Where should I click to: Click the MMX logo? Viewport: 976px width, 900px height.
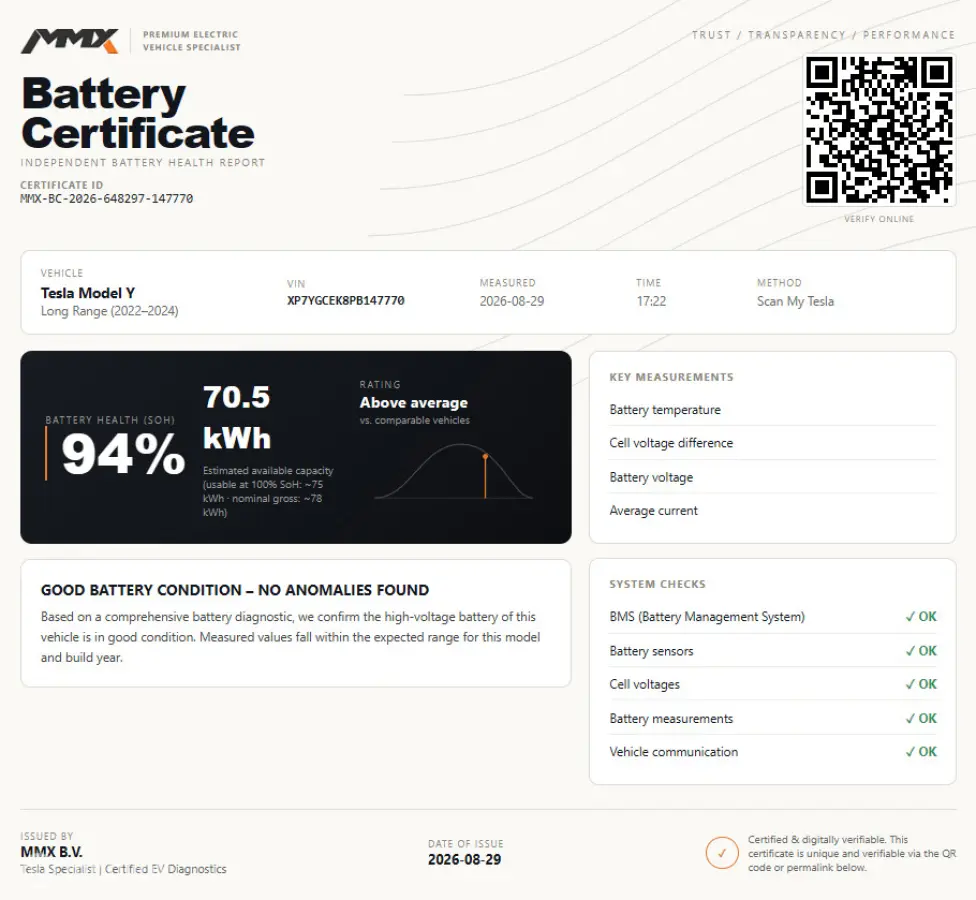click(70, 41)
